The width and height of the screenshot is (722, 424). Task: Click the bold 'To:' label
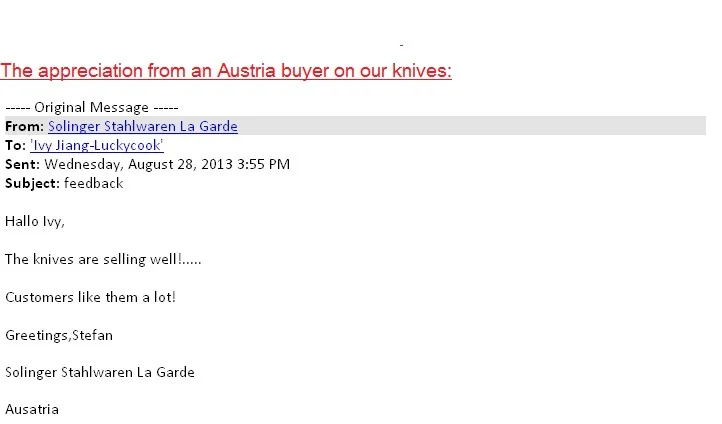[x=15, y=145]
